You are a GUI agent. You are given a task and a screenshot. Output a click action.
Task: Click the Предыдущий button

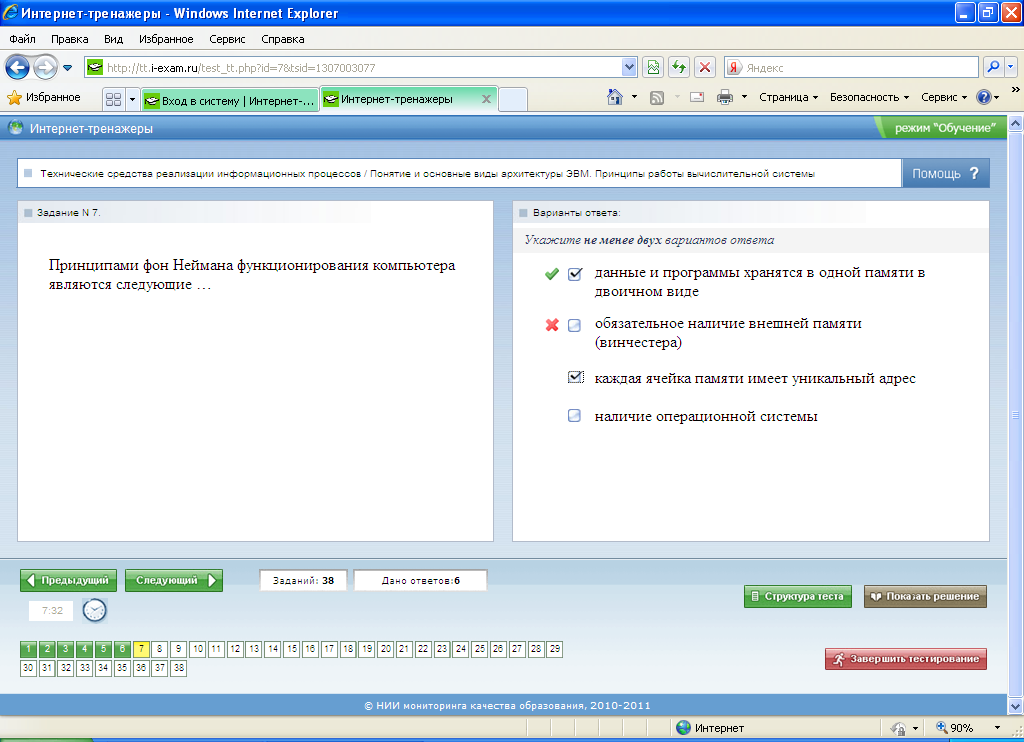coord(69,580)
